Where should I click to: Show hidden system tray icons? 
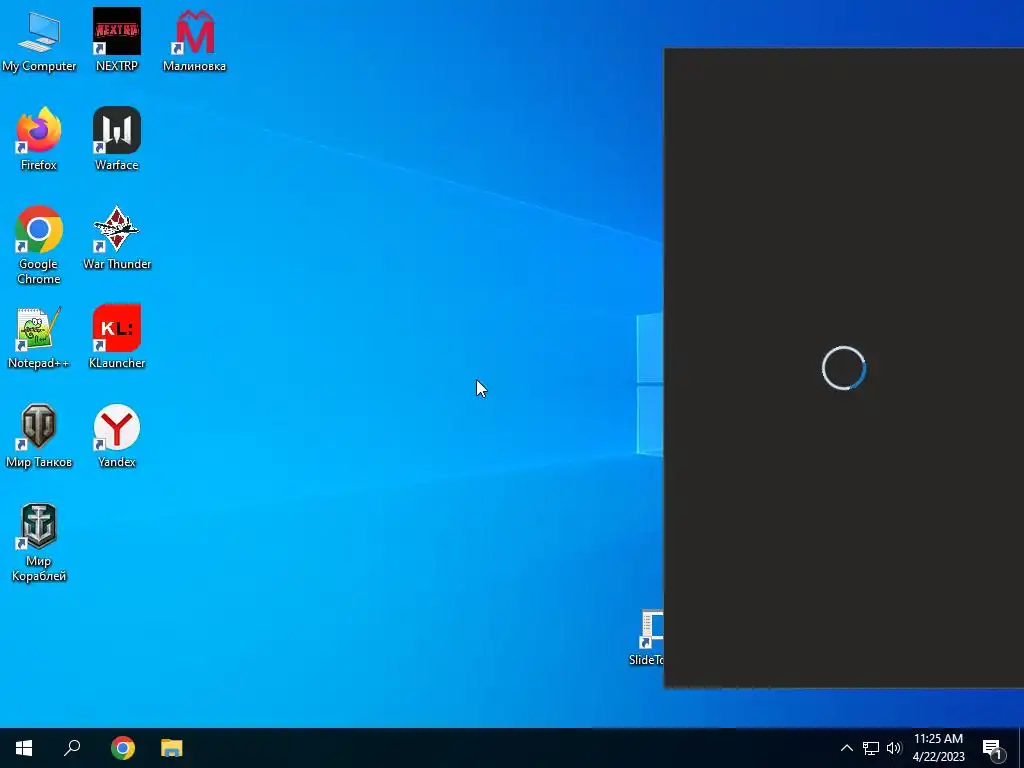846,748
